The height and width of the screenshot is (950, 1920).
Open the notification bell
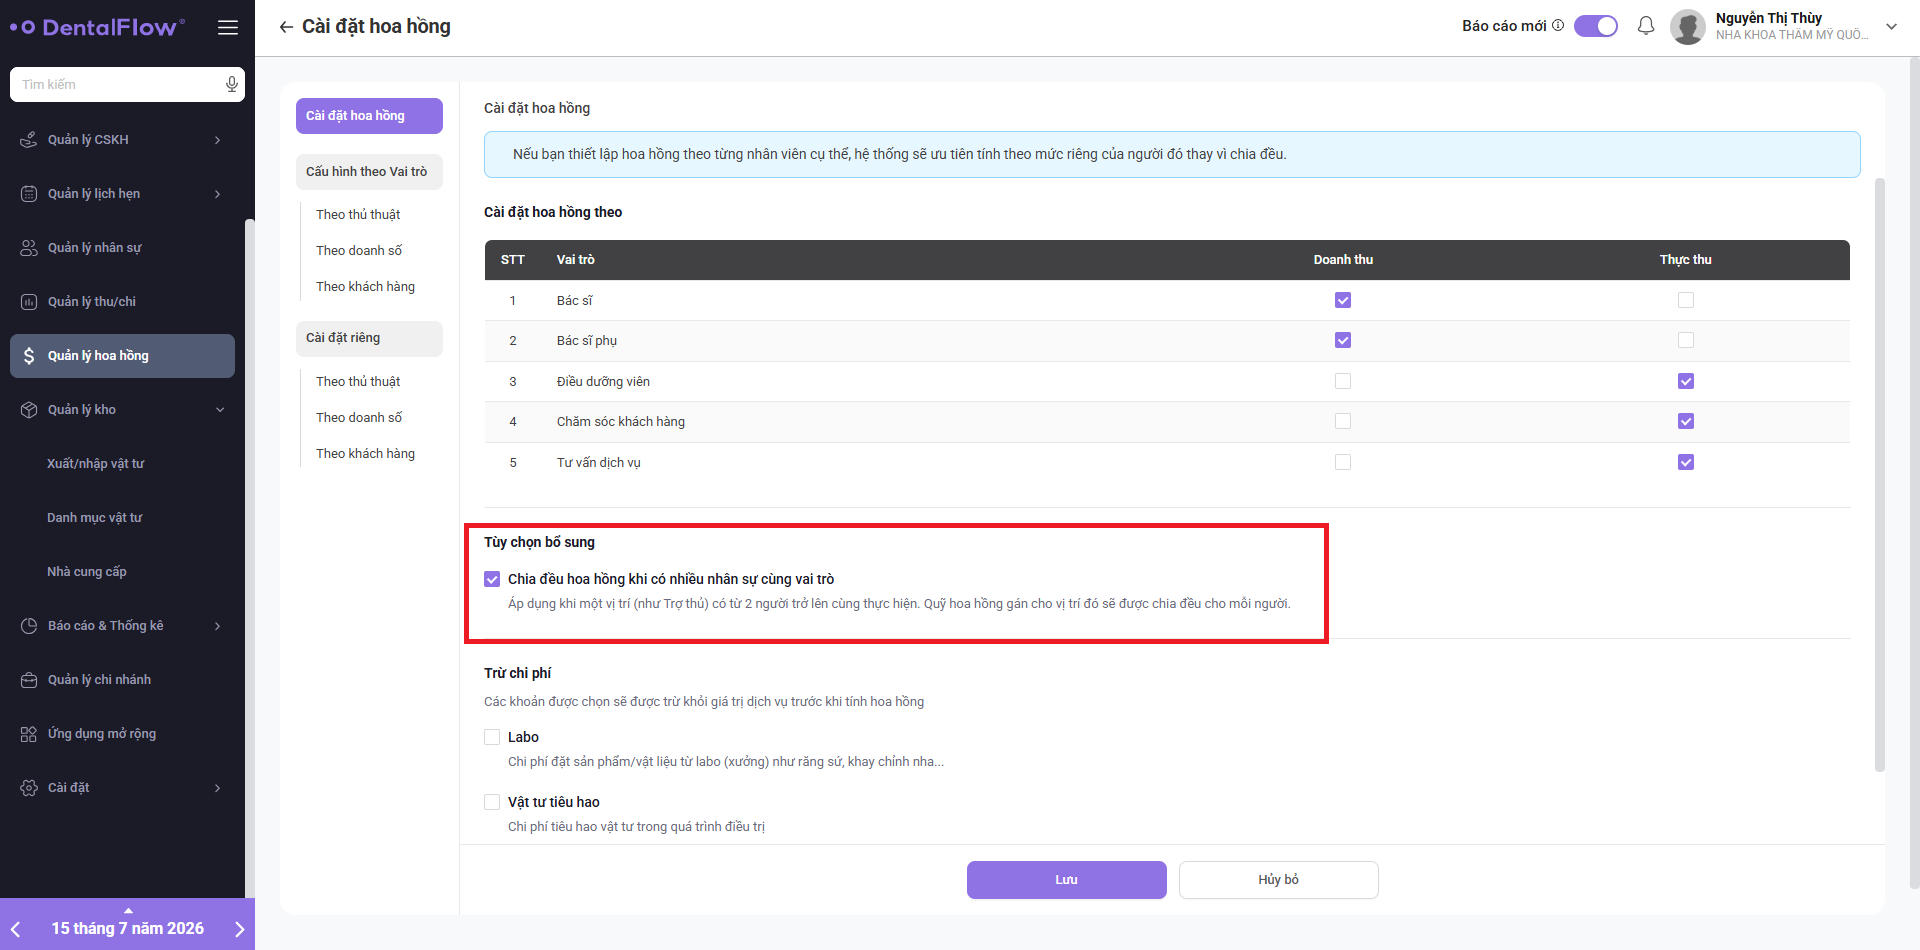1646,26
